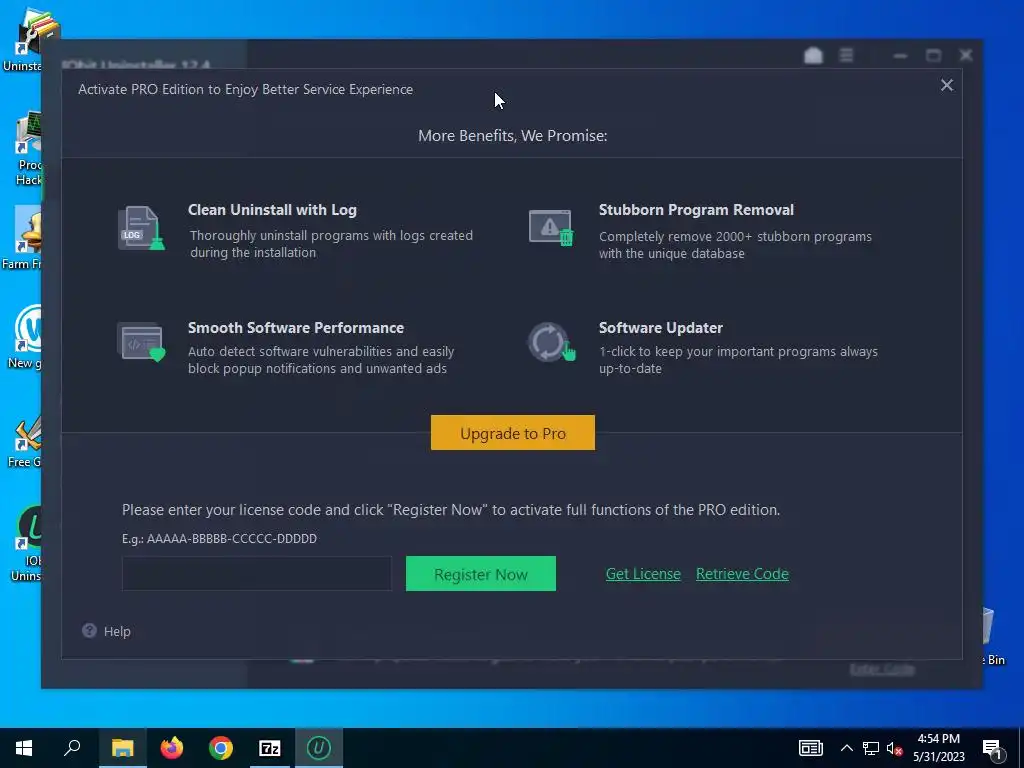
Task: Select the Clean Uninstall with Log heading
Action: point(272,210)
